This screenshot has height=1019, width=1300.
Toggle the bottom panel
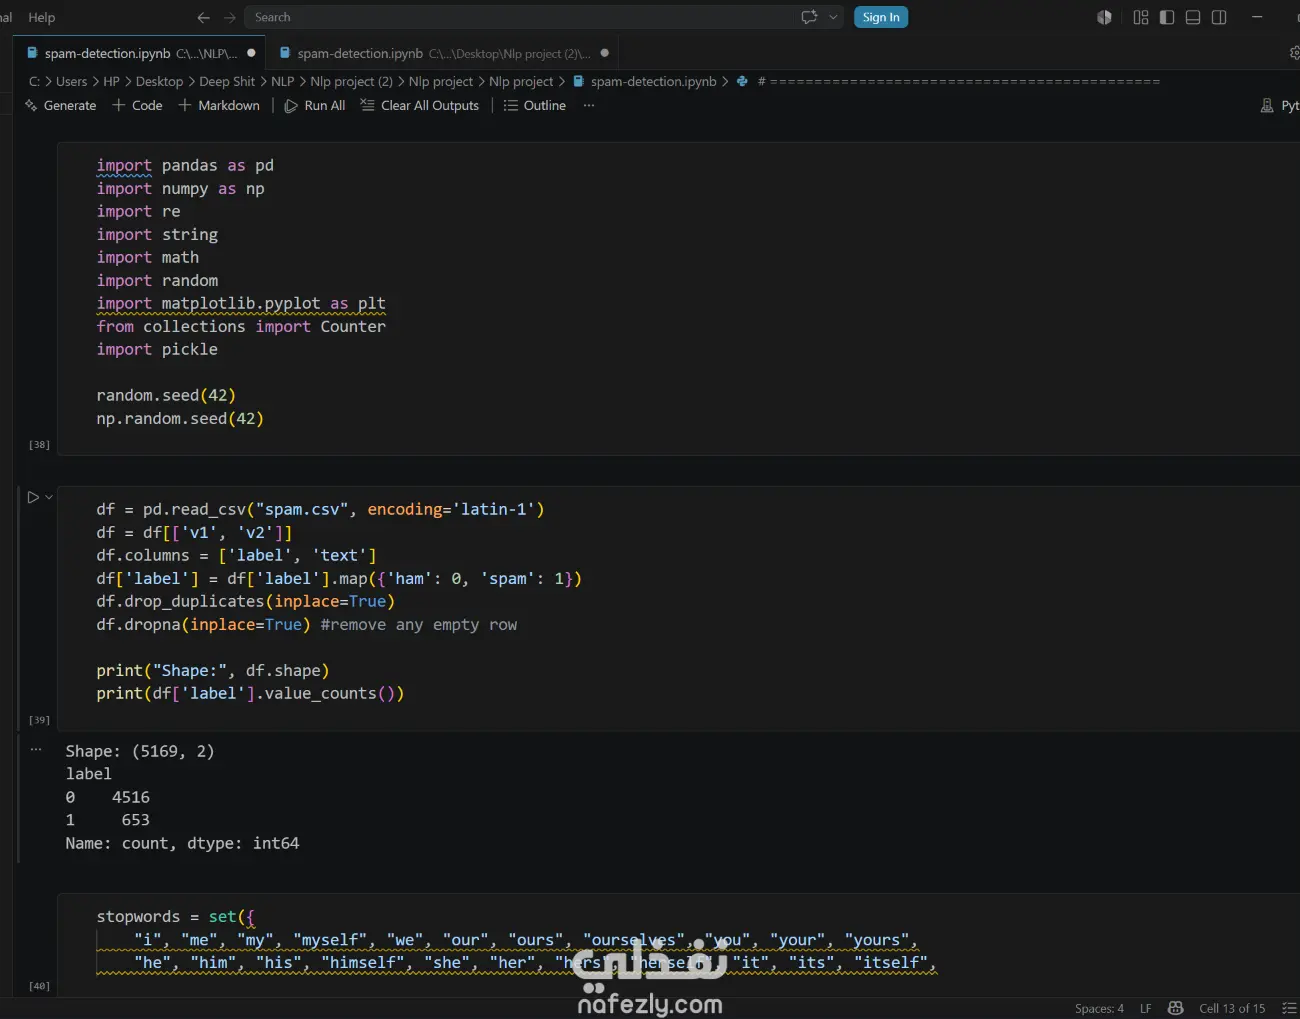point(1193,17)
